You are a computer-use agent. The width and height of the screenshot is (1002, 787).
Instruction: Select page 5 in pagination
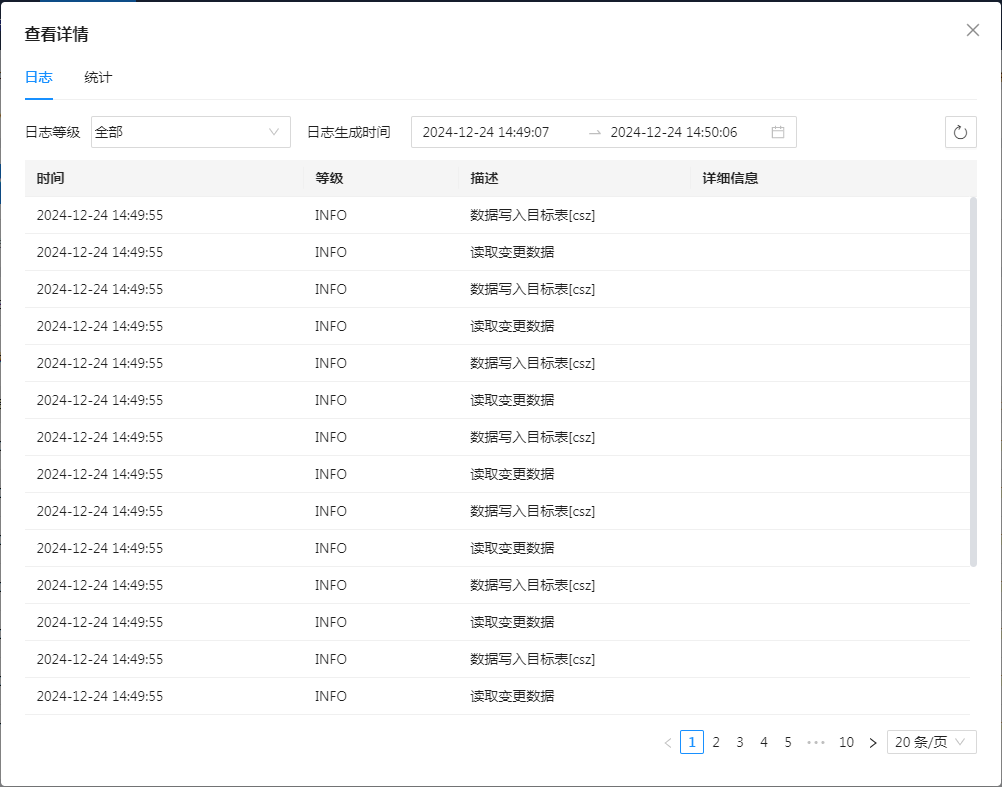pyautogui.click(x=788, y=742)
